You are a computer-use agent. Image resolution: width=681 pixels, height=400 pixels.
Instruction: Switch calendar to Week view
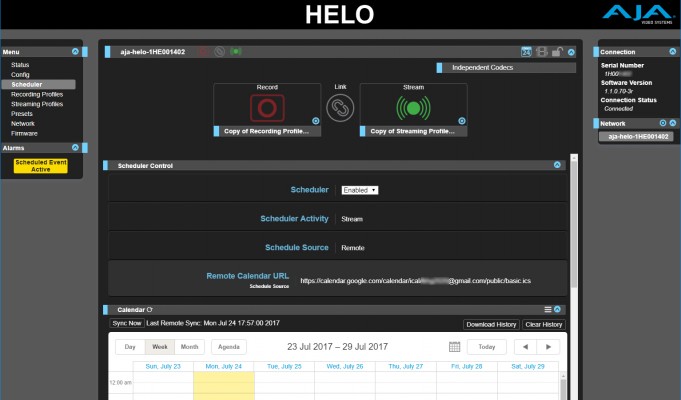(x=159, y=347)
